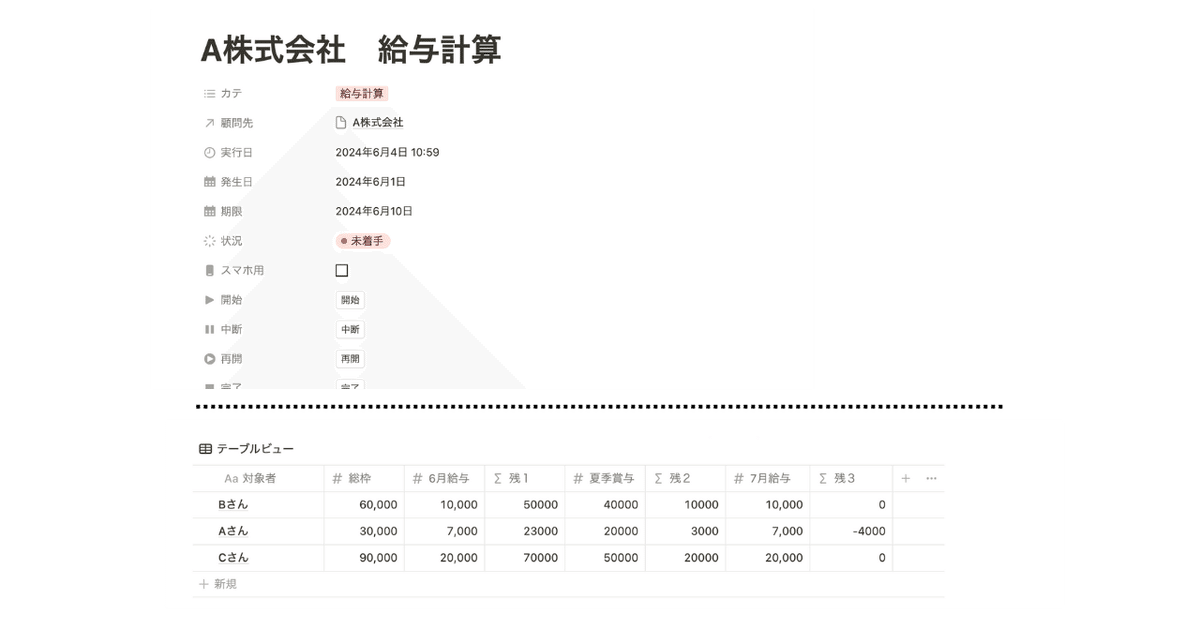Click the pause icon next to 中断
Viewport: 1200px width, 628px height.
(209, 328)
